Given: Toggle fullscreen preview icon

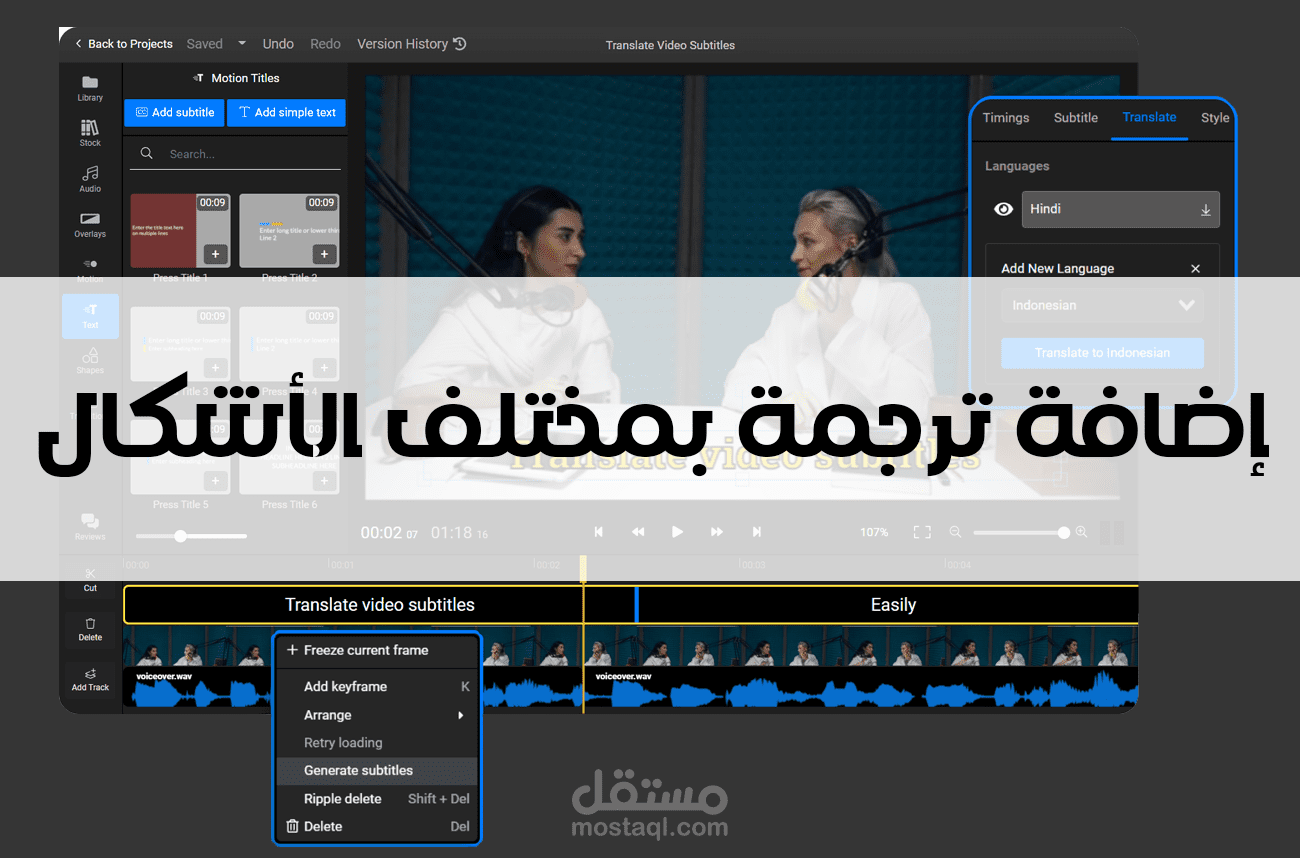Looking at the screenshot, I should (922, 532).
